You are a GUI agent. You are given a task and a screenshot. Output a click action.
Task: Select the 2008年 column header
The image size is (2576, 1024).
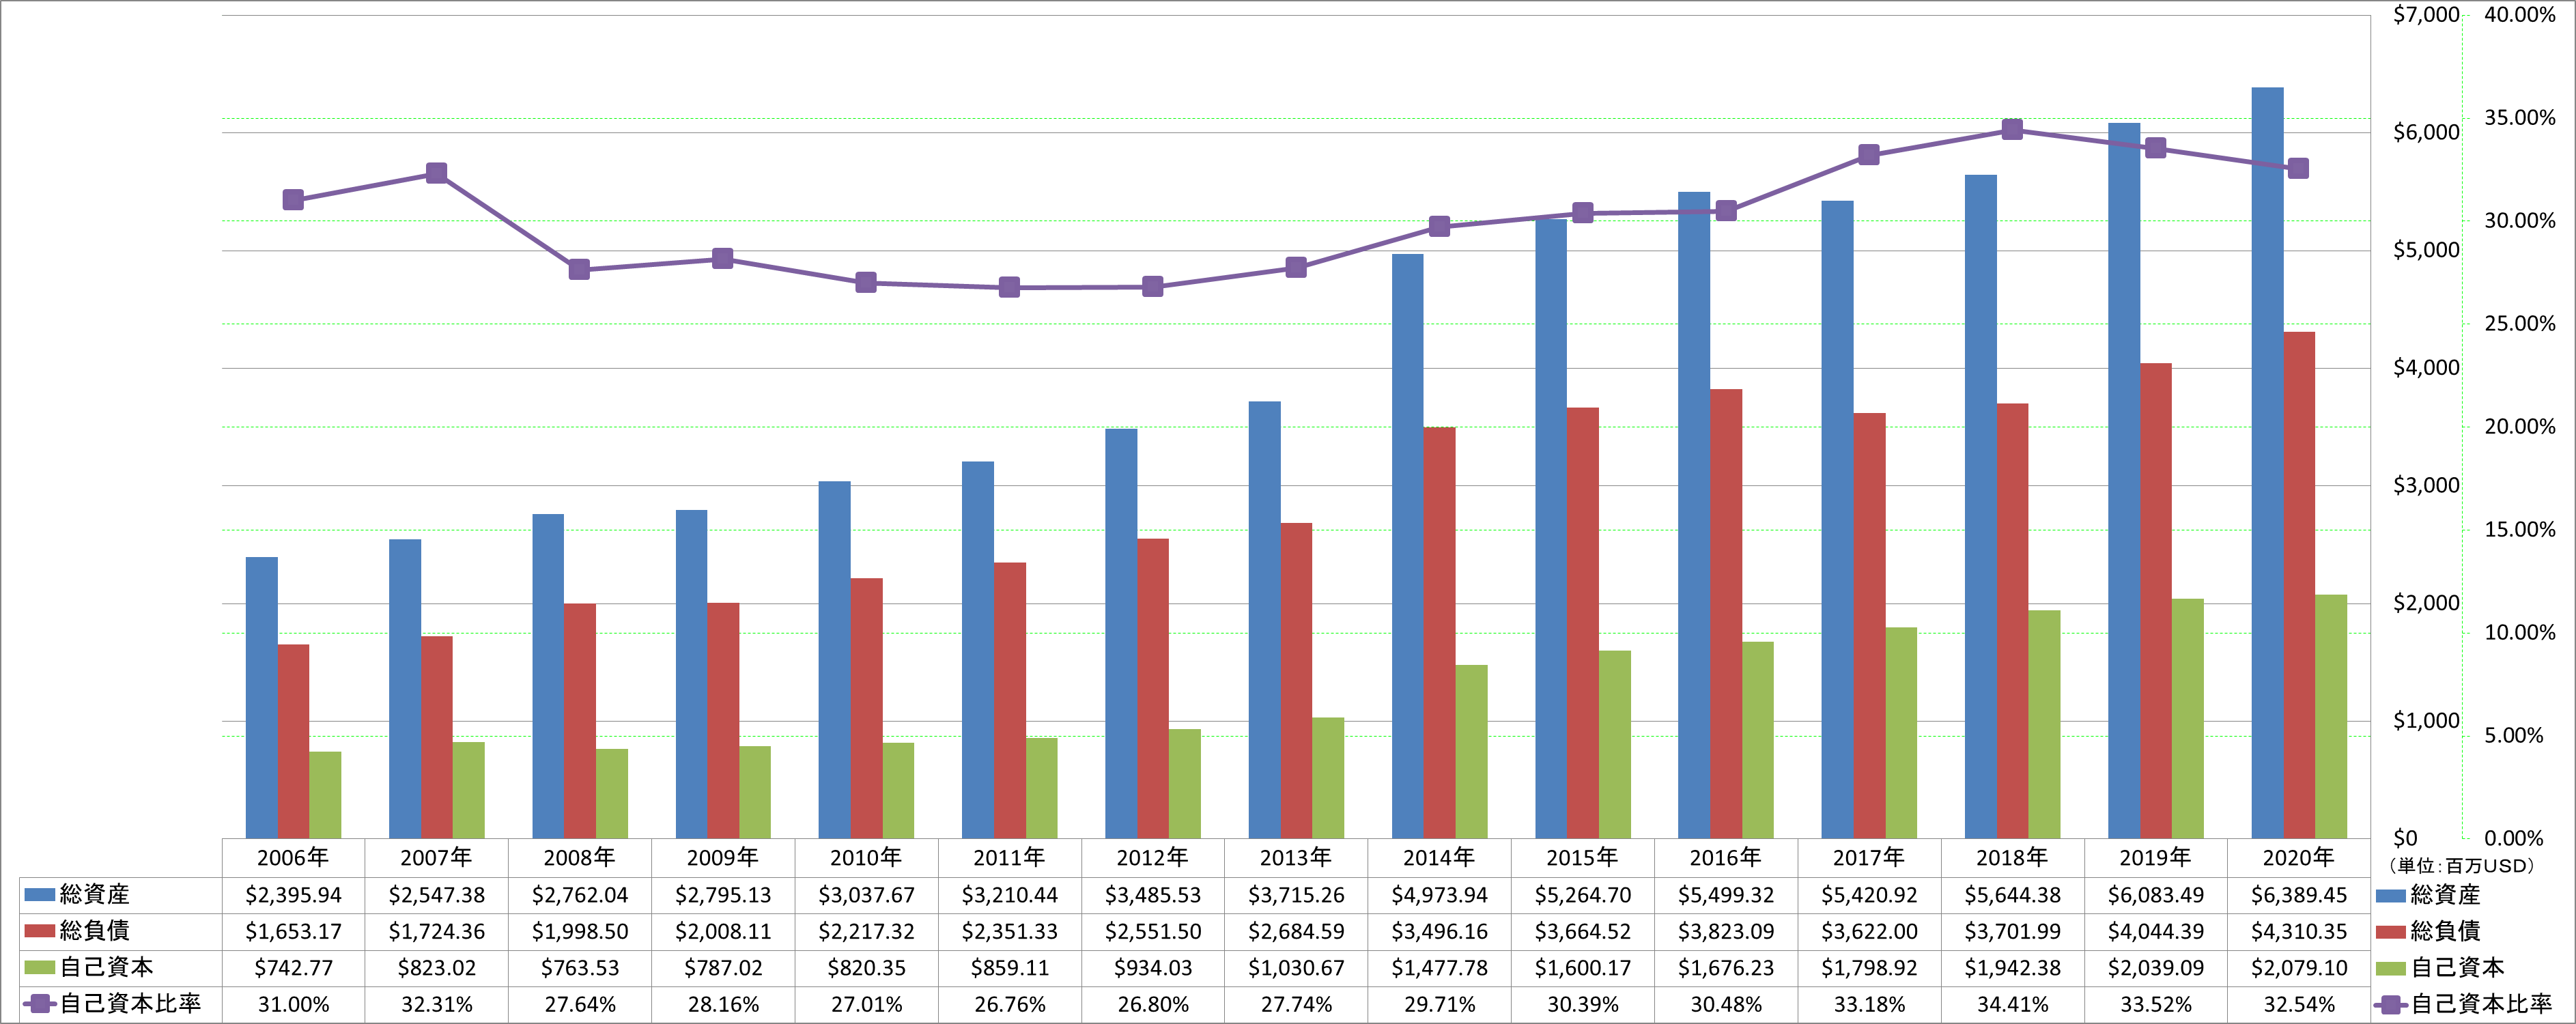[580, 858]
